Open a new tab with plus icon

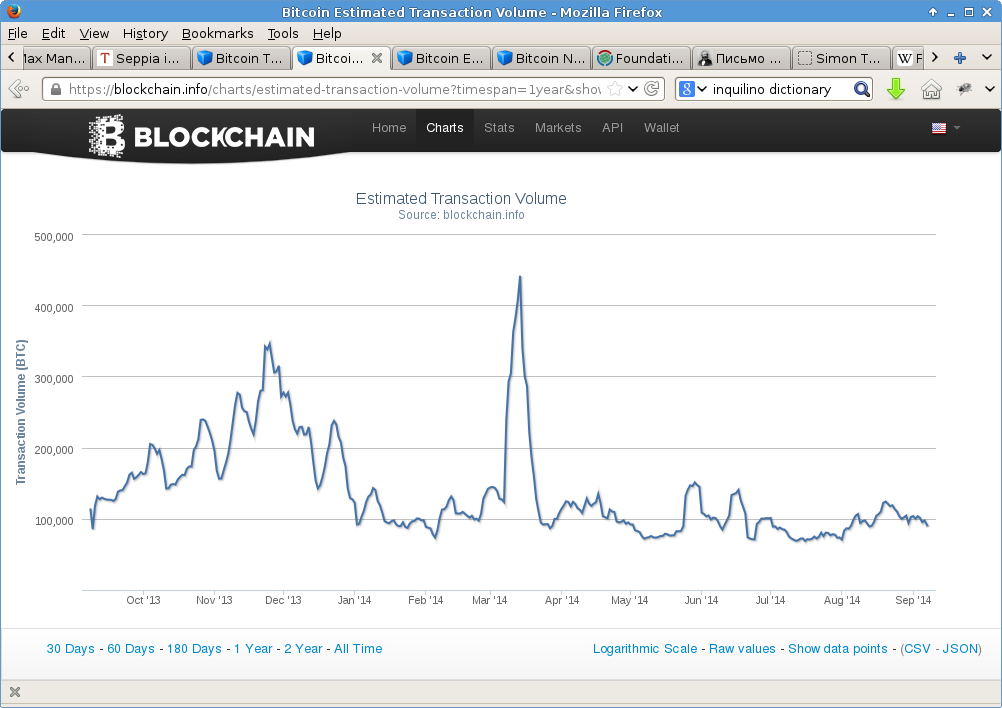click(x=959, y=58)
